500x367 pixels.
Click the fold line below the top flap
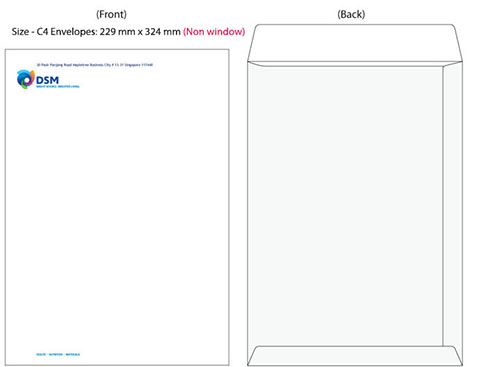(355, 62)
